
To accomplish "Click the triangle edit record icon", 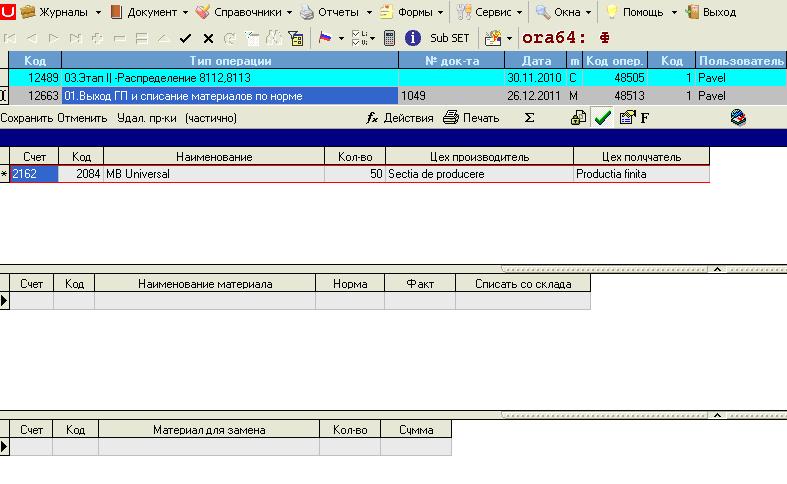I will tap(164, 38).
